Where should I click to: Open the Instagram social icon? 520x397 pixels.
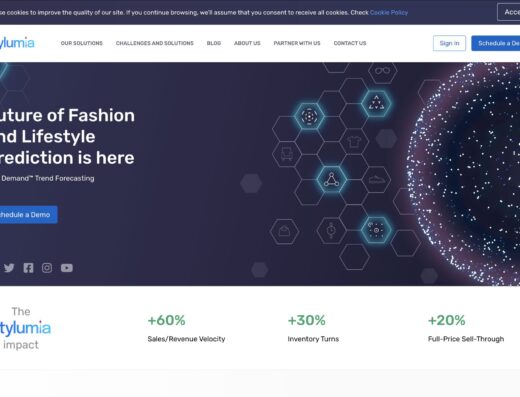pos(47,268)
